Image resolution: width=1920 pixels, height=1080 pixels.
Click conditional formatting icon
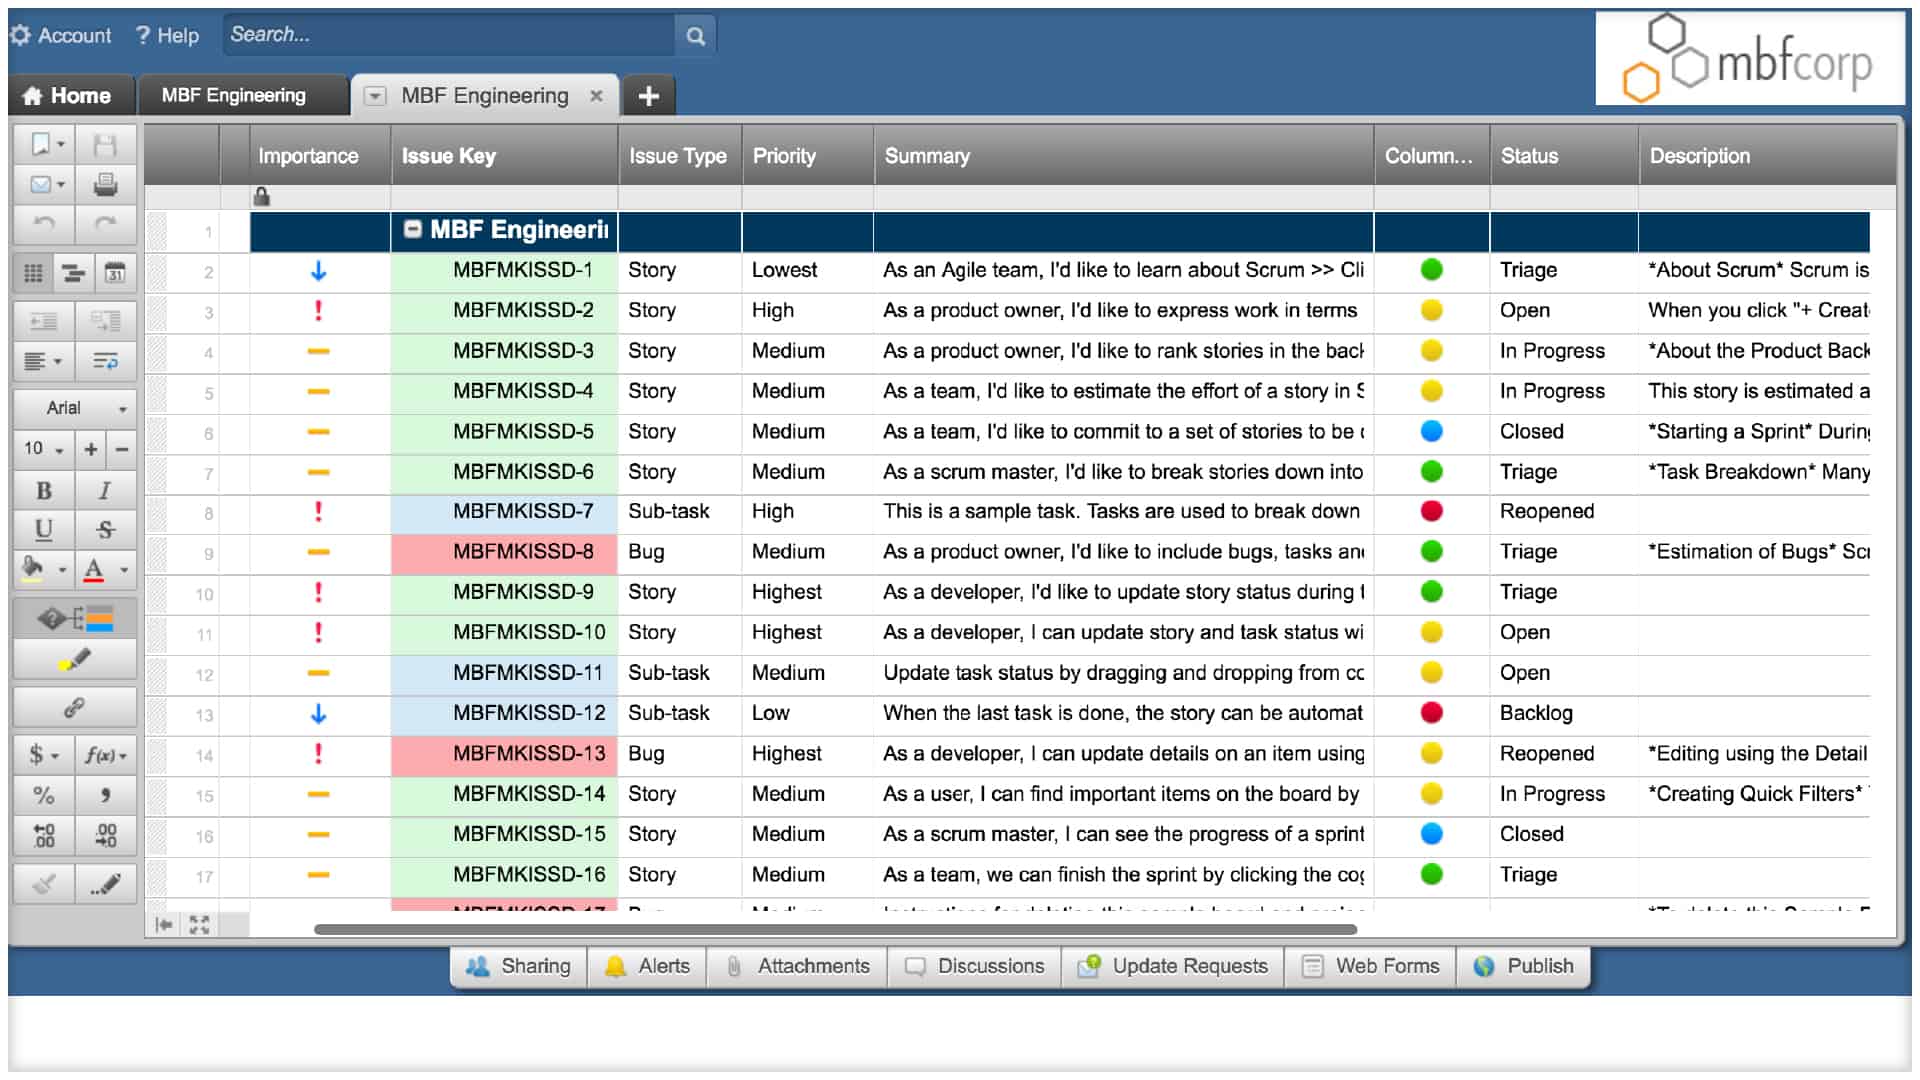[x=74, y=619]
